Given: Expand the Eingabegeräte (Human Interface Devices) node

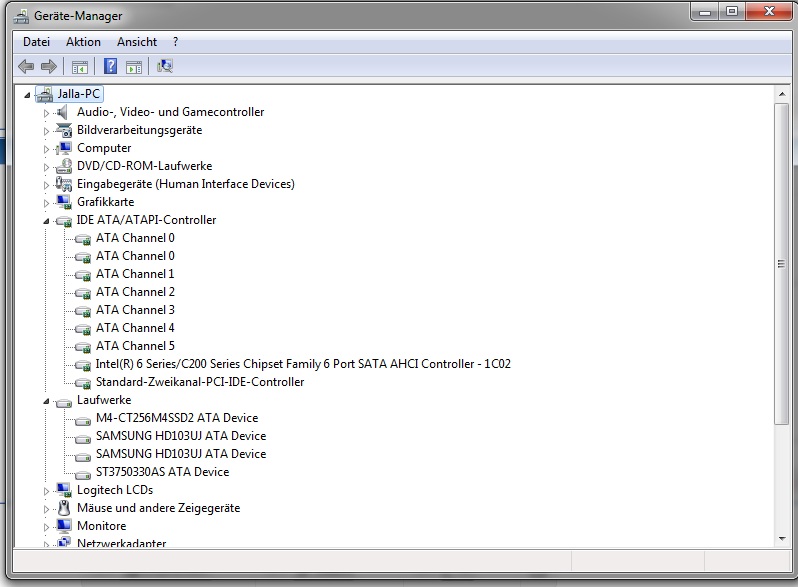Looking at the screenshot, I should tap(46, 185).
